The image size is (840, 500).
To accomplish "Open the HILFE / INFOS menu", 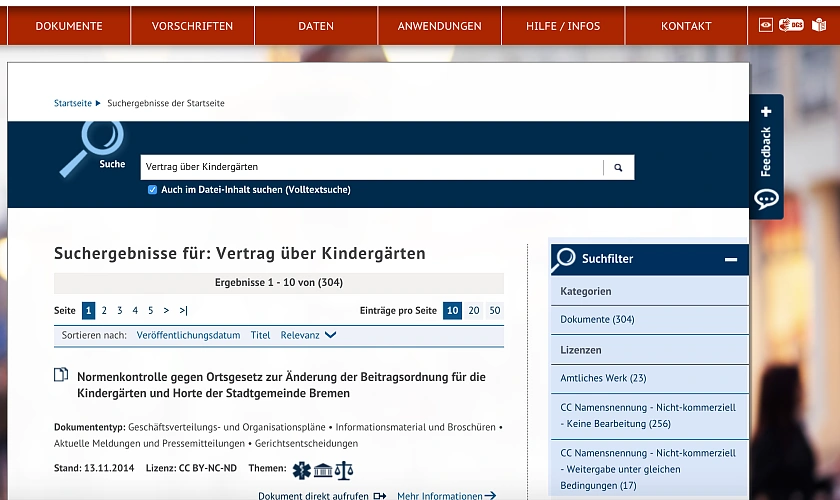I will click(x=563, y=26).
